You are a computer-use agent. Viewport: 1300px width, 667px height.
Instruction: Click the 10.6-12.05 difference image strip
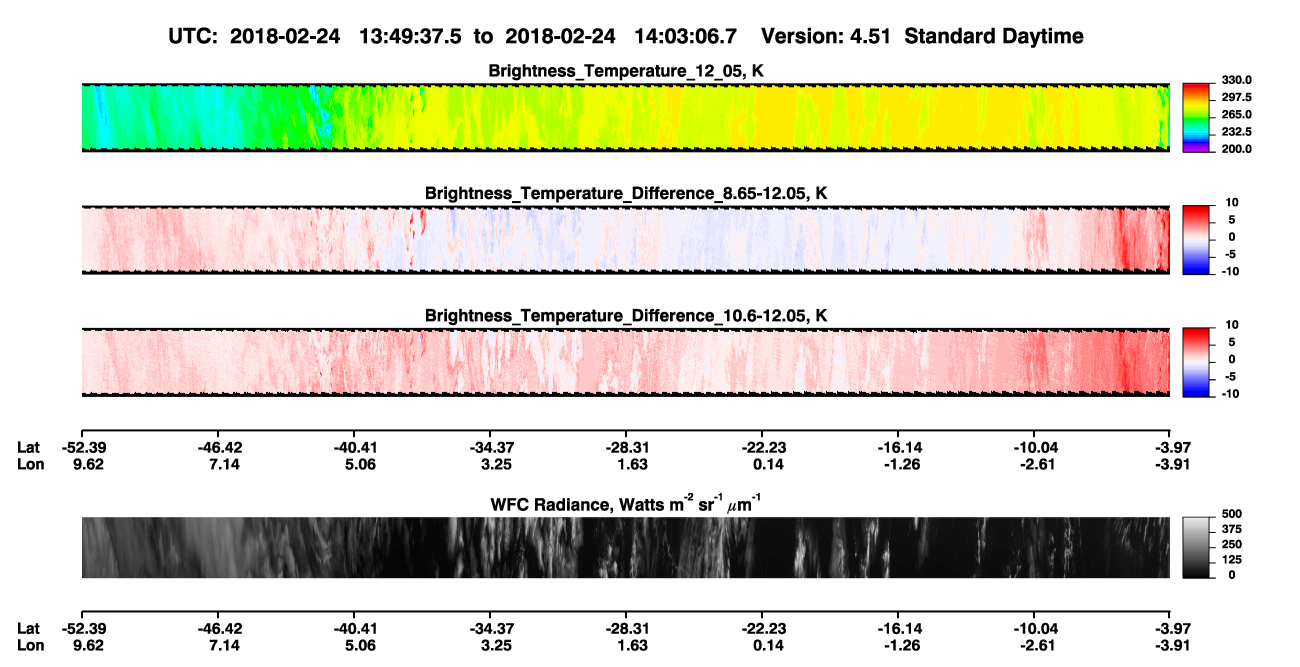tap(625, 362)
